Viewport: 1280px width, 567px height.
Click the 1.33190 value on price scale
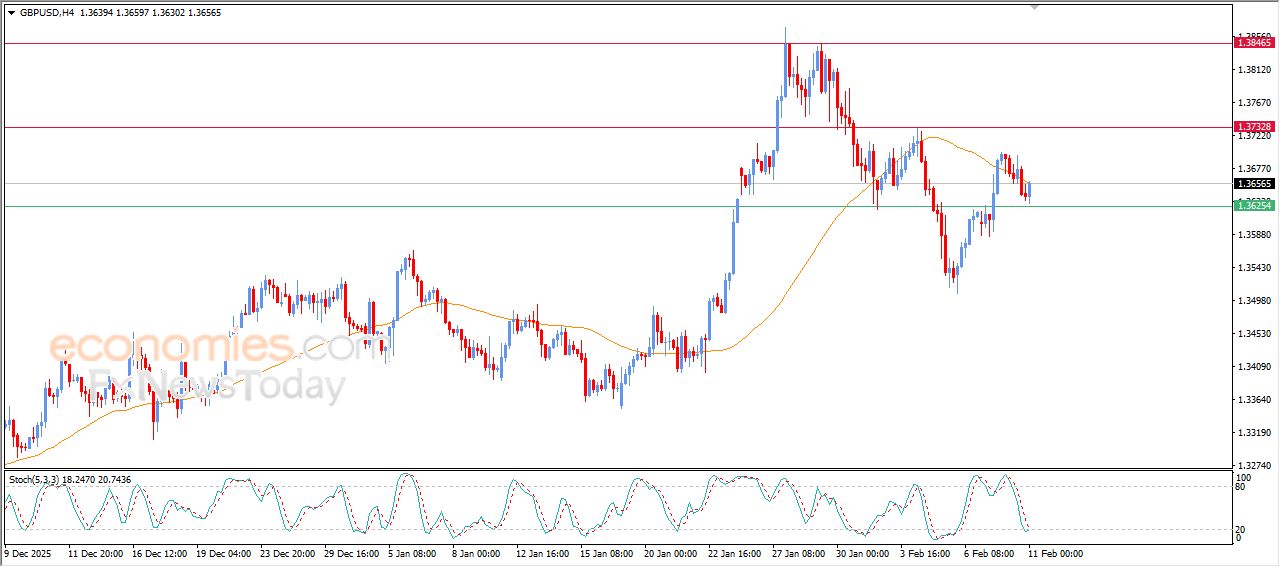pyautogui.click(x=1254, y=433)
